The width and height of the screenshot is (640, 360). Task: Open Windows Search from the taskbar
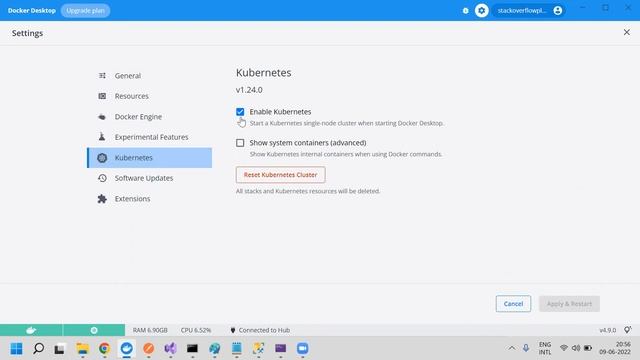38,349
